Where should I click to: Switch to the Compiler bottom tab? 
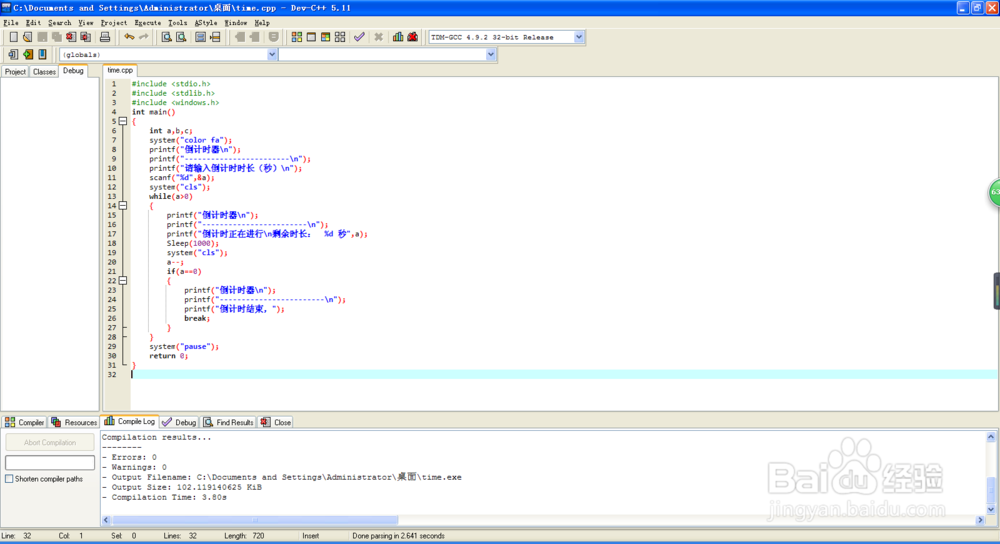tap(24, 422)
